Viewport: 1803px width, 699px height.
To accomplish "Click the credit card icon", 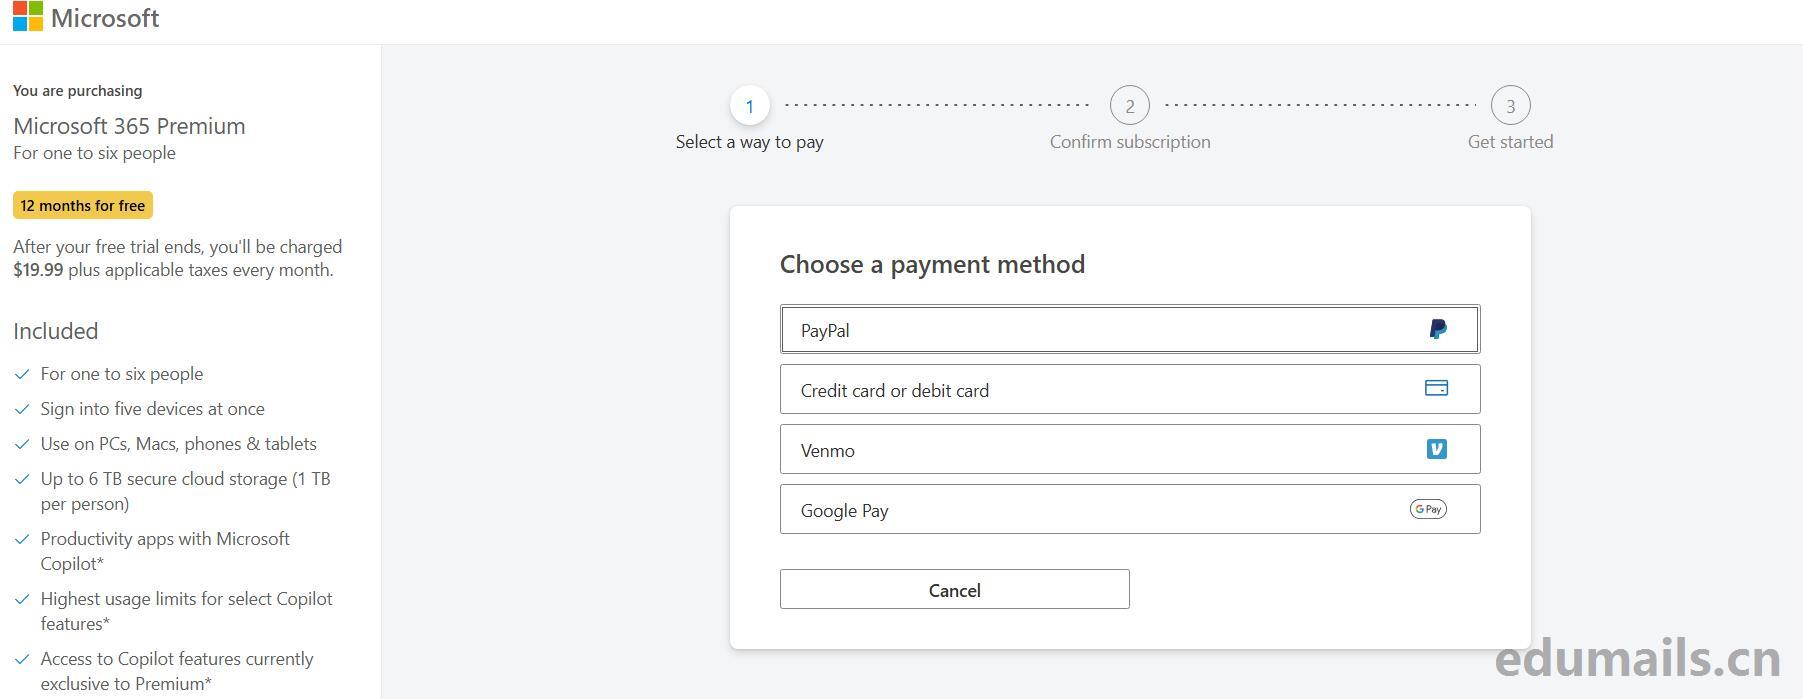I will click(x=1436, y=388).
